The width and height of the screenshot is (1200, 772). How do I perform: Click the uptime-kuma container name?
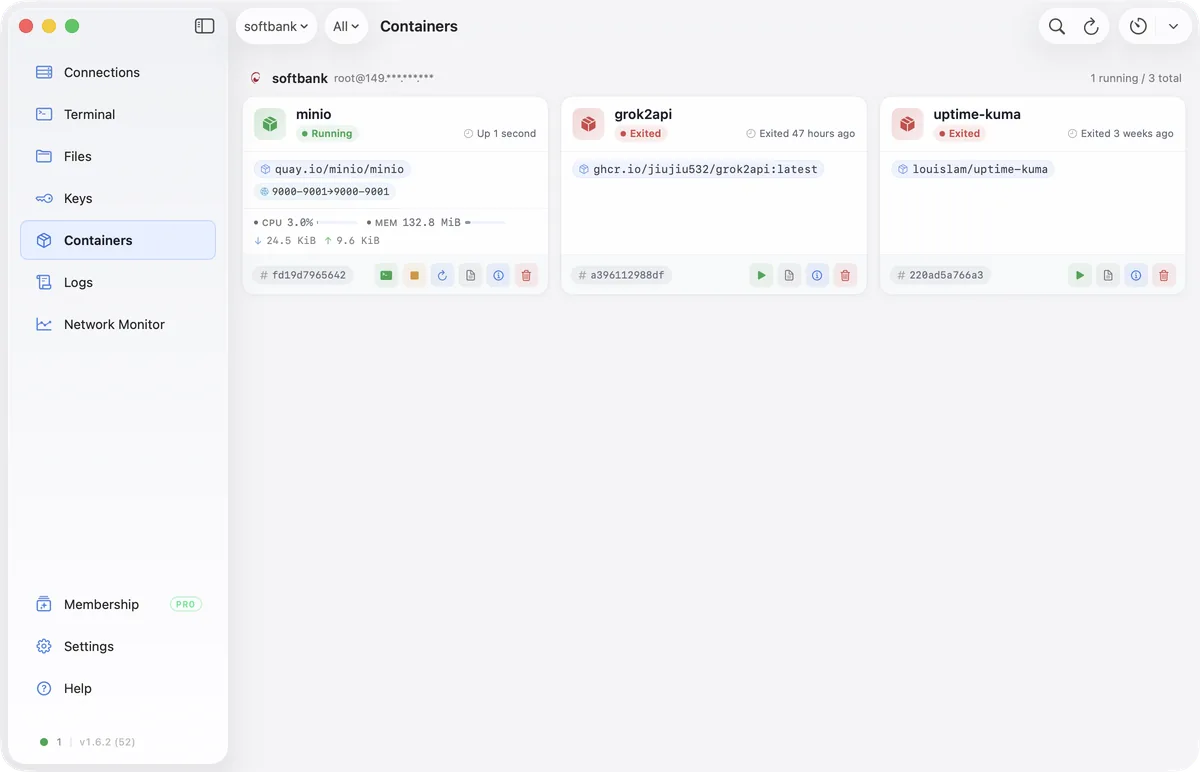coord(977,114)
